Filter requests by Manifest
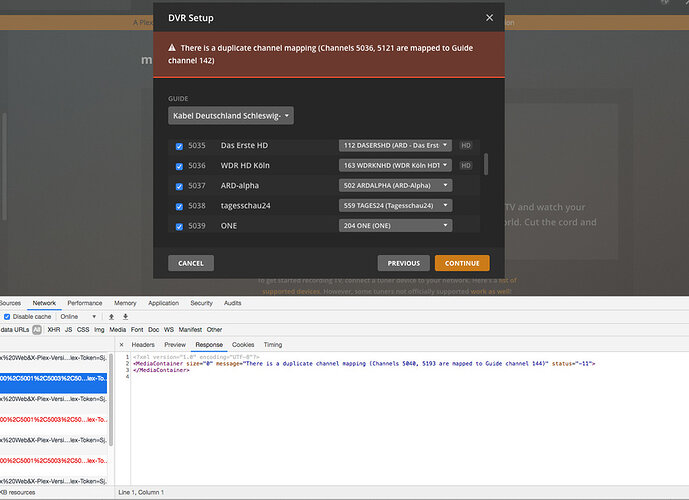689x500 pixels. point(190,330)
